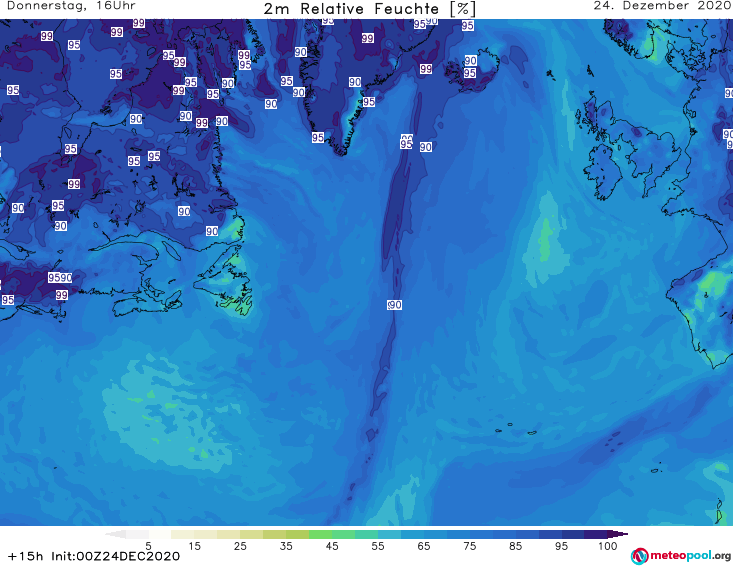733x566 pixels.
Task: Click the legend value 25
Action: (x=240, y=546)
